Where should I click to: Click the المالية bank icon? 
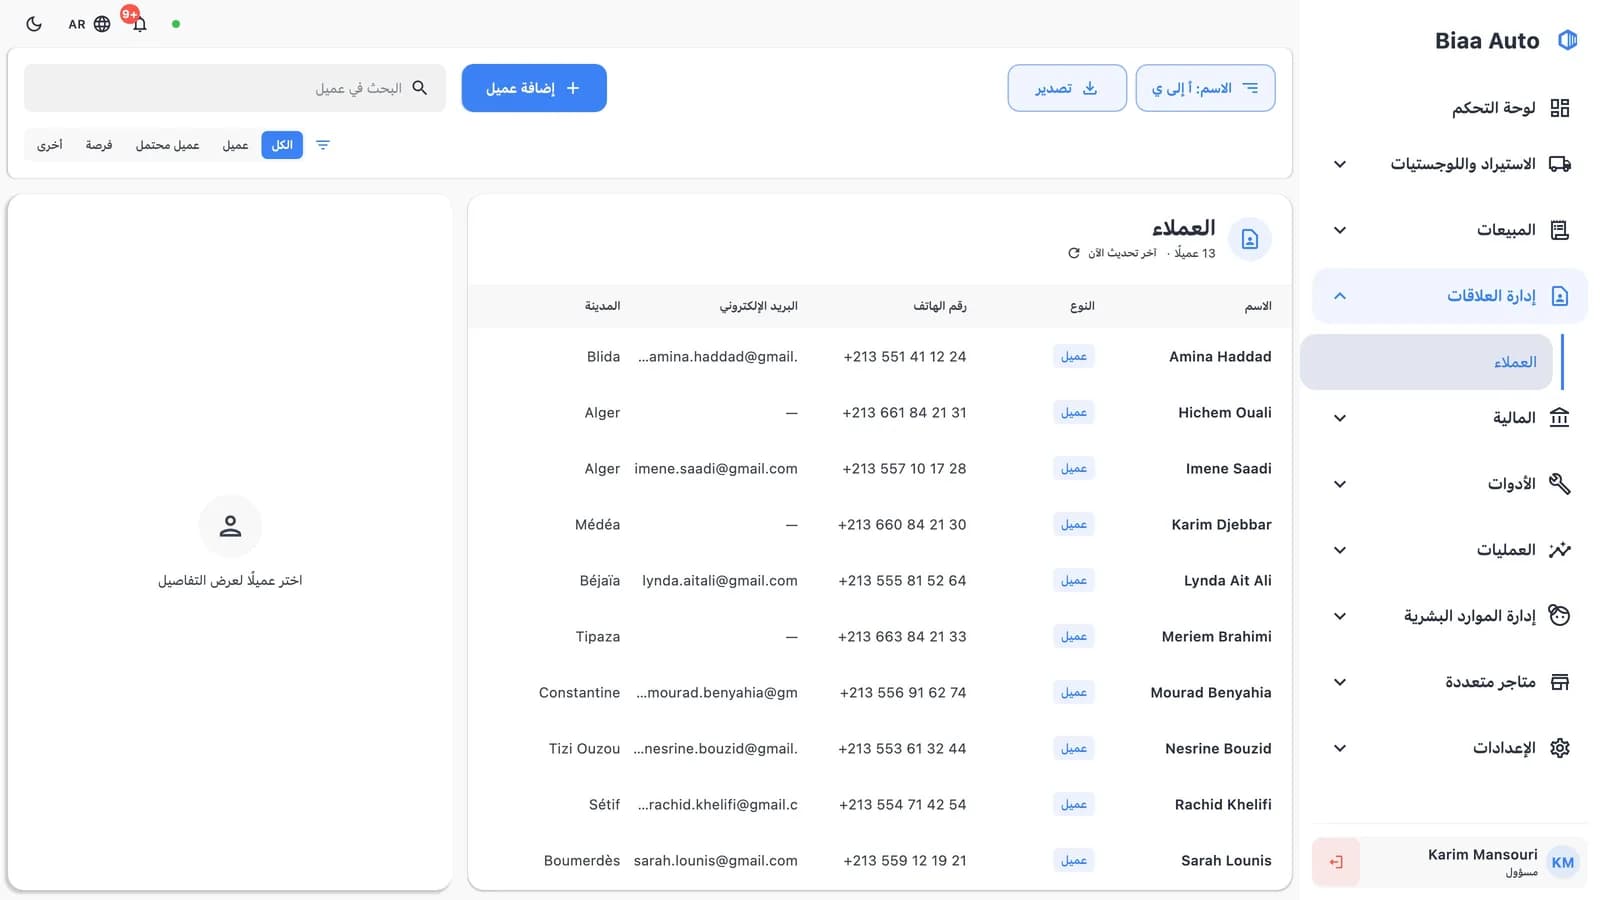click(1560, 418)
